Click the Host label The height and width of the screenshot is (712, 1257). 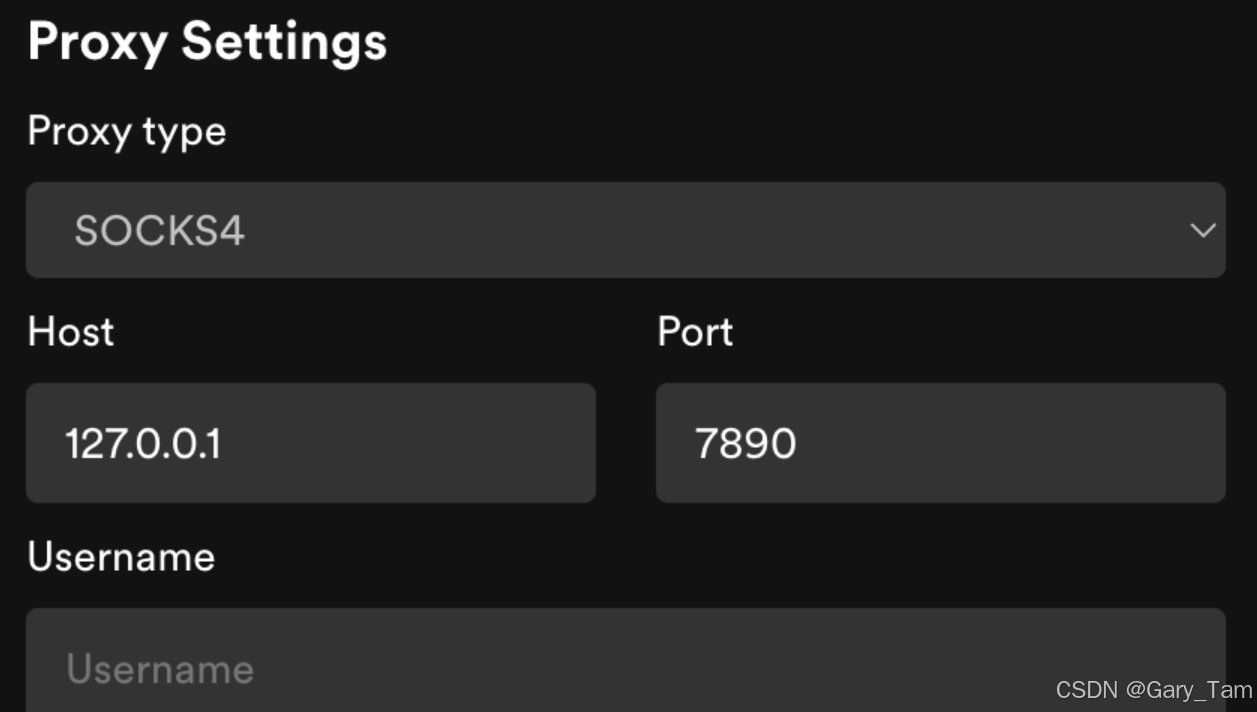[71, 331]
